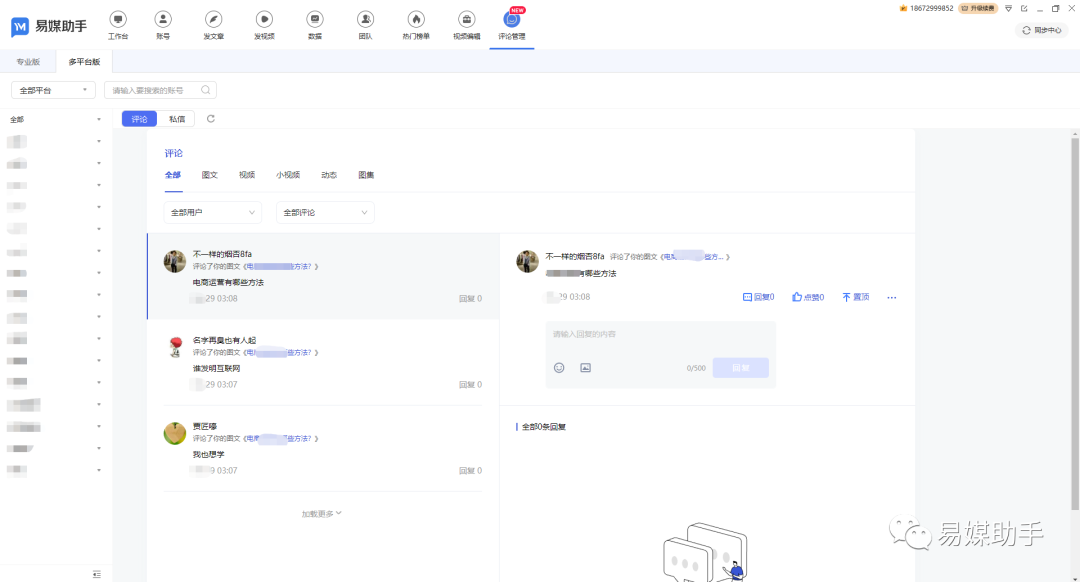Open 发文章 article publishing

point(214,25)
